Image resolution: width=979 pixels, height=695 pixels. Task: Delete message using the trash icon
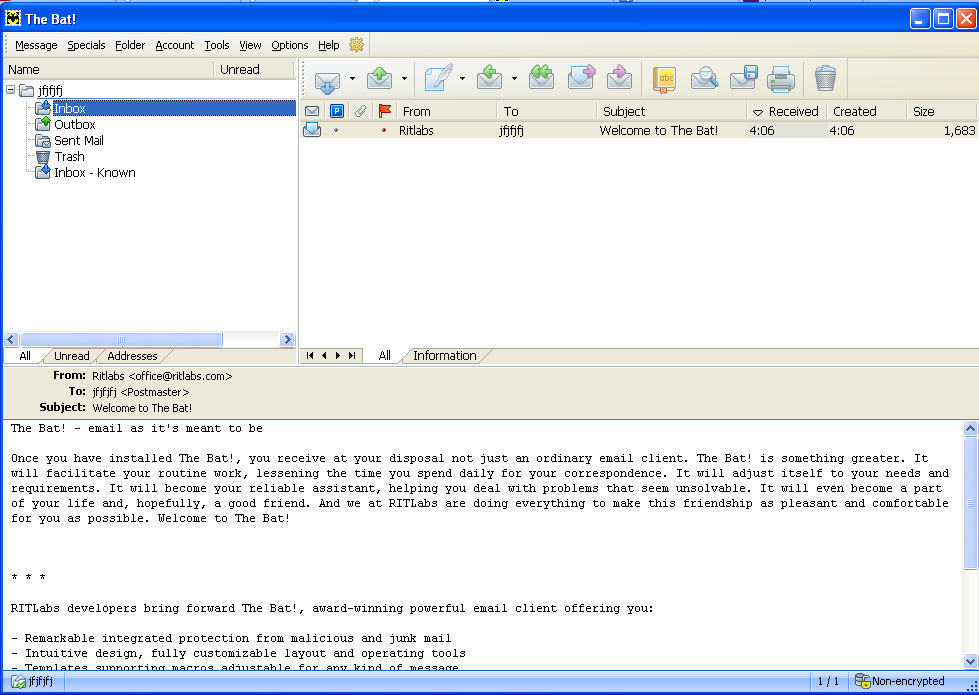pyautogui.click(x=826, y=78)
